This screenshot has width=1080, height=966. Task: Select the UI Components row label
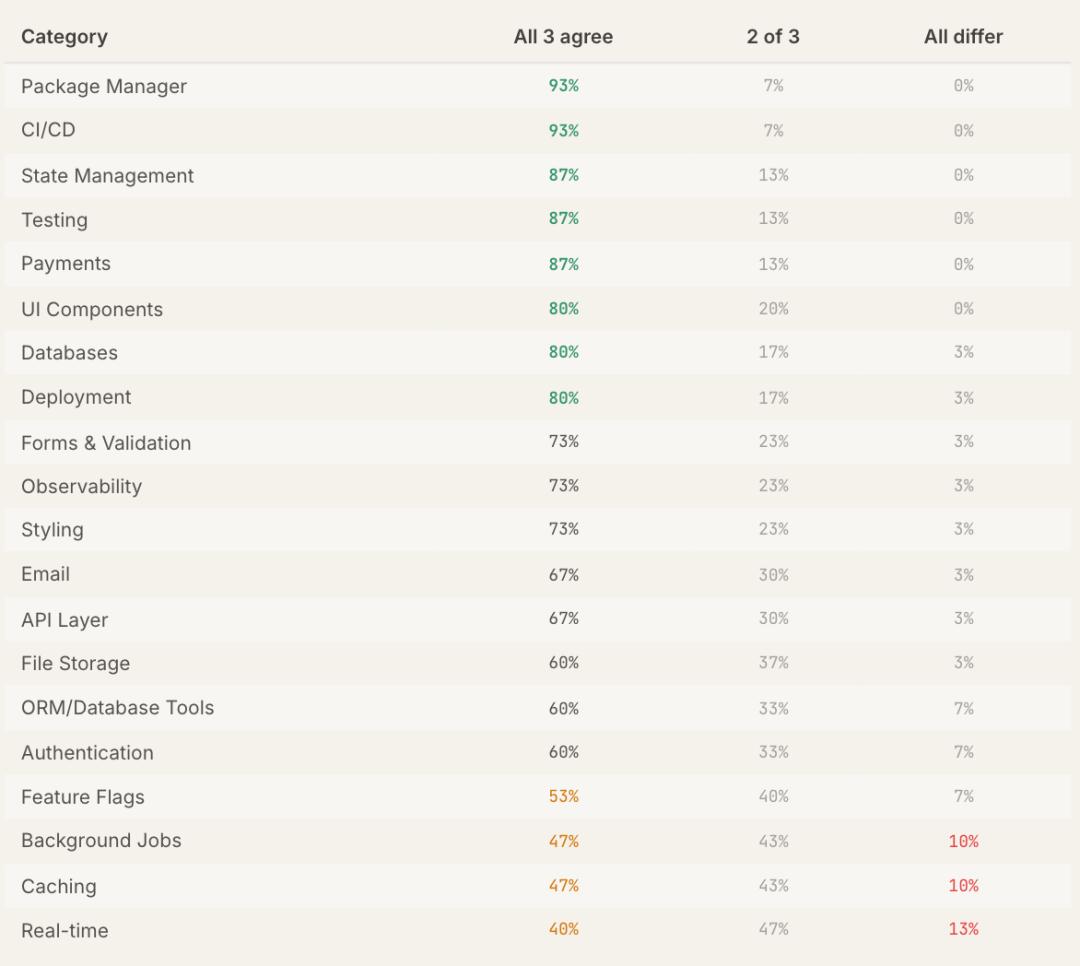point(92,309)
